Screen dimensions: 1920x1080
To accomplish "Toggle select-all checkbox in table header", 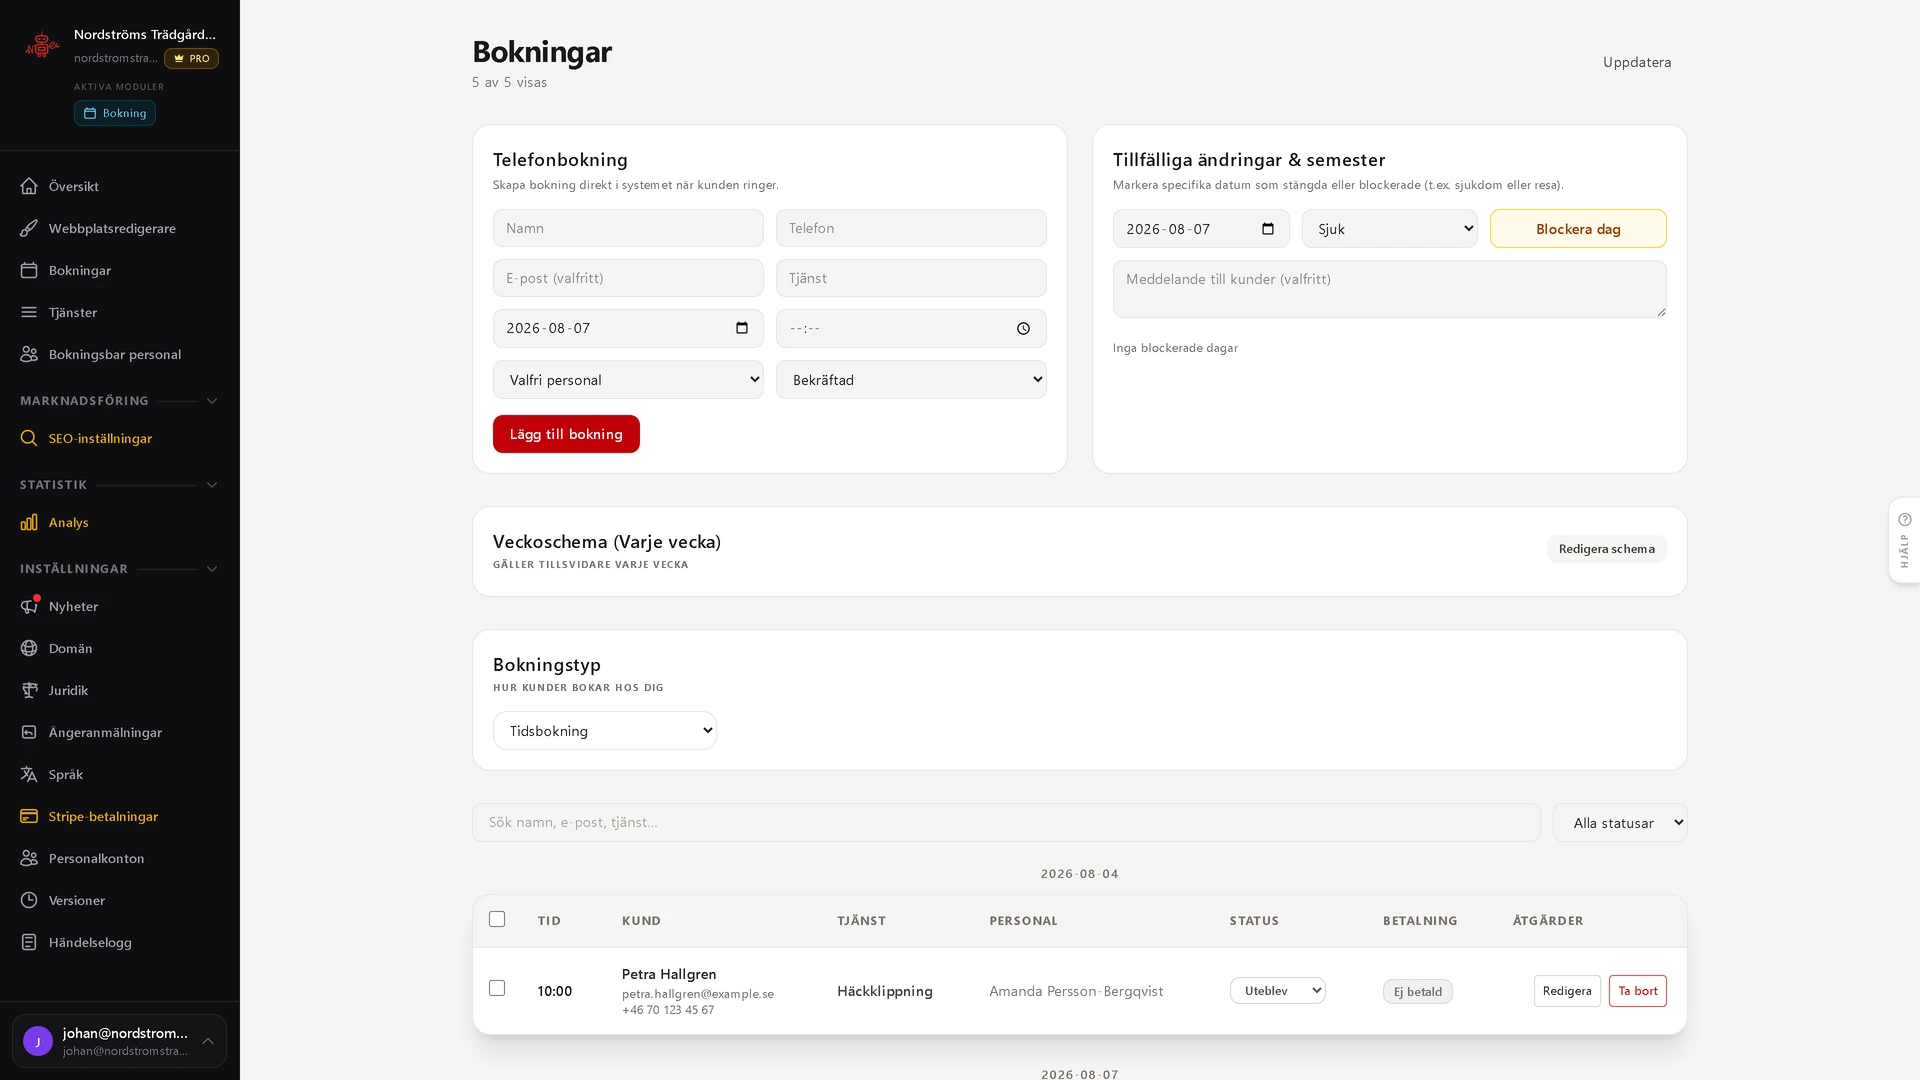I will click(x=497, y=919).
